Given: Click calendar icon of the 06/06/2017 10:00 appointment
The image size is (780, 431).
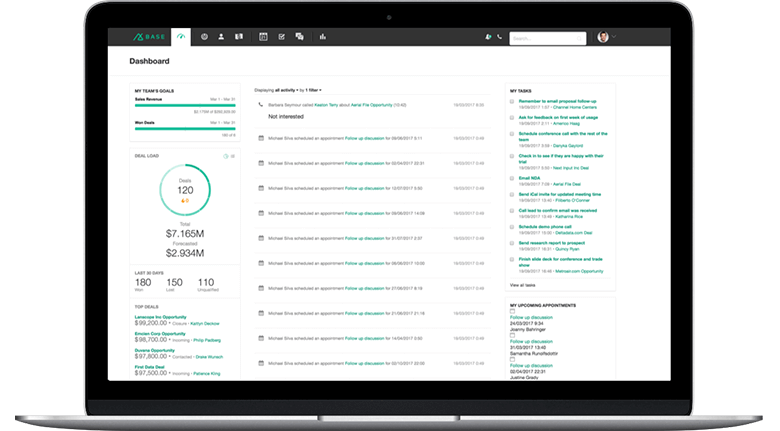Looking at the screenshot, I should [x=261, y=263].
